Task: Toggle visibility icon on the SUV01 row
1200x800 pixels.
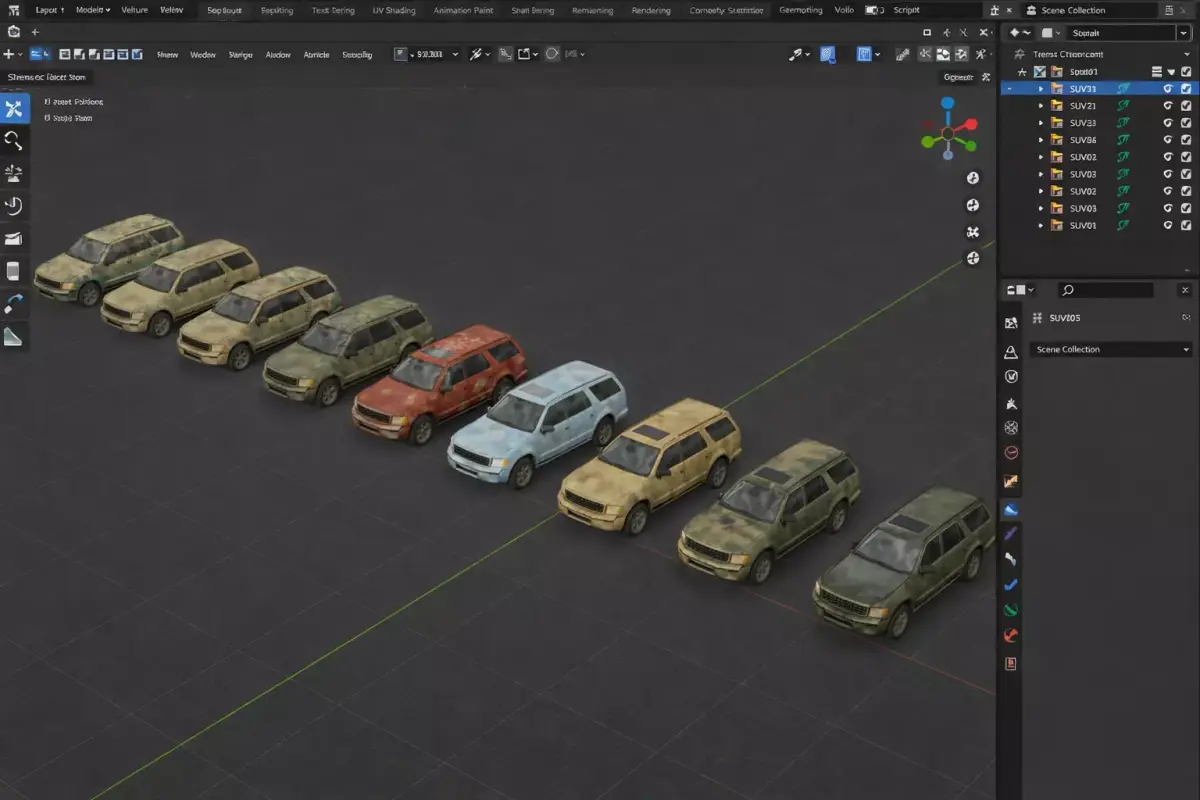Action: click(1167, 225)
